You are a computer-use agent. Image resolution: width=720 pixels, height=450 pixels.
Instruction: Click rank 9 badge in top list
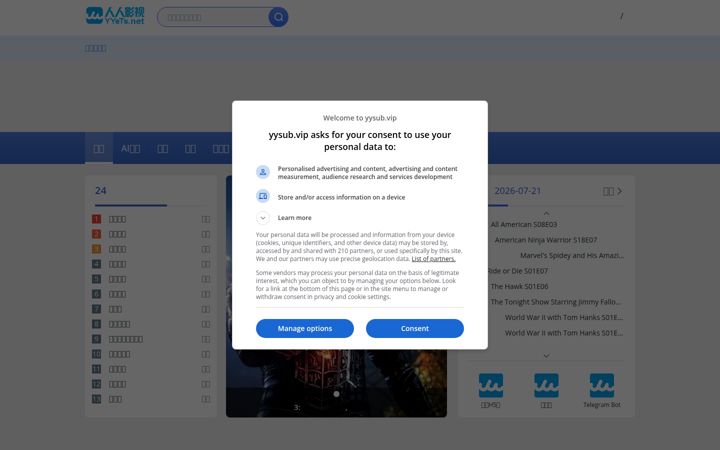(96, 339)
